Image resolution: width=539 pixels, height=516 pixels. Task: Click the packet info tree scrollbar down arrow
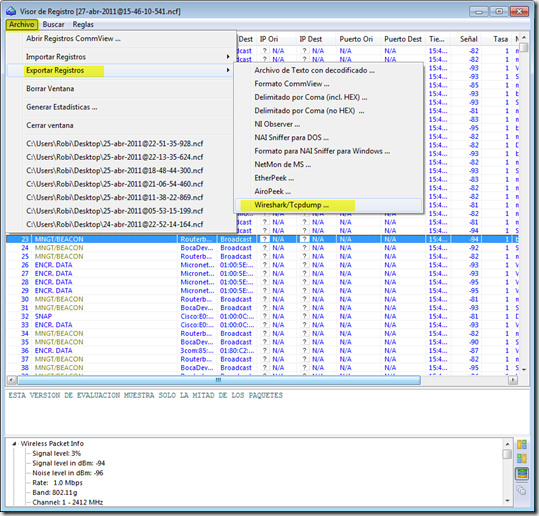[x=507, y=501]
